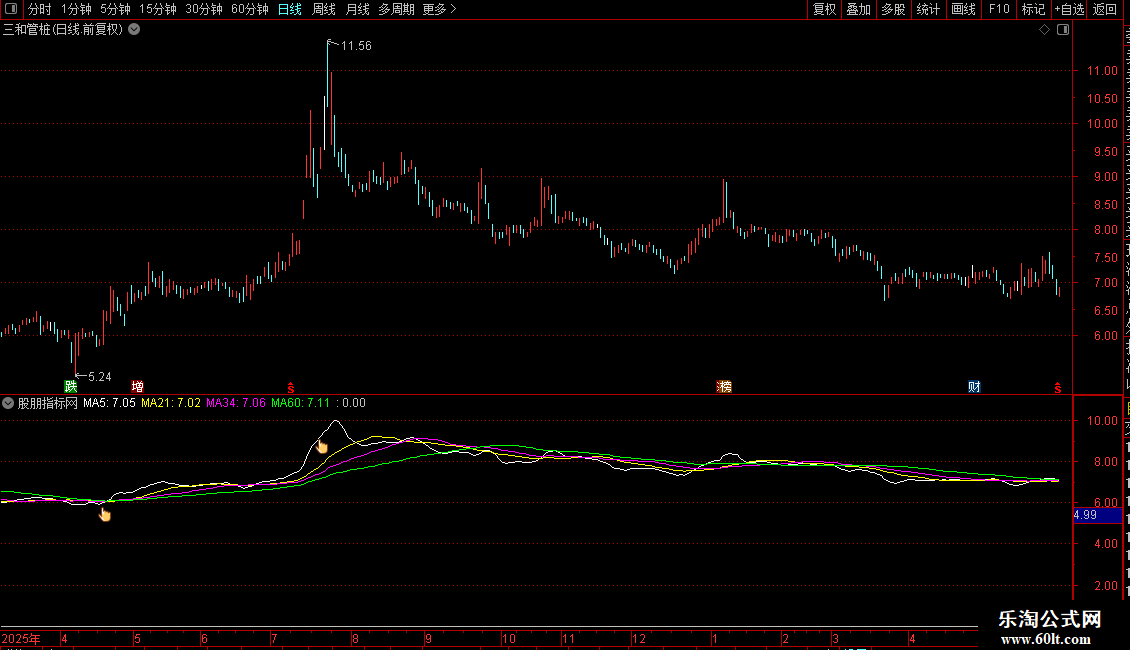The image size is (1130, 650).
Task: Select the 5分钟 period tab
Action: tap(115, 9)
